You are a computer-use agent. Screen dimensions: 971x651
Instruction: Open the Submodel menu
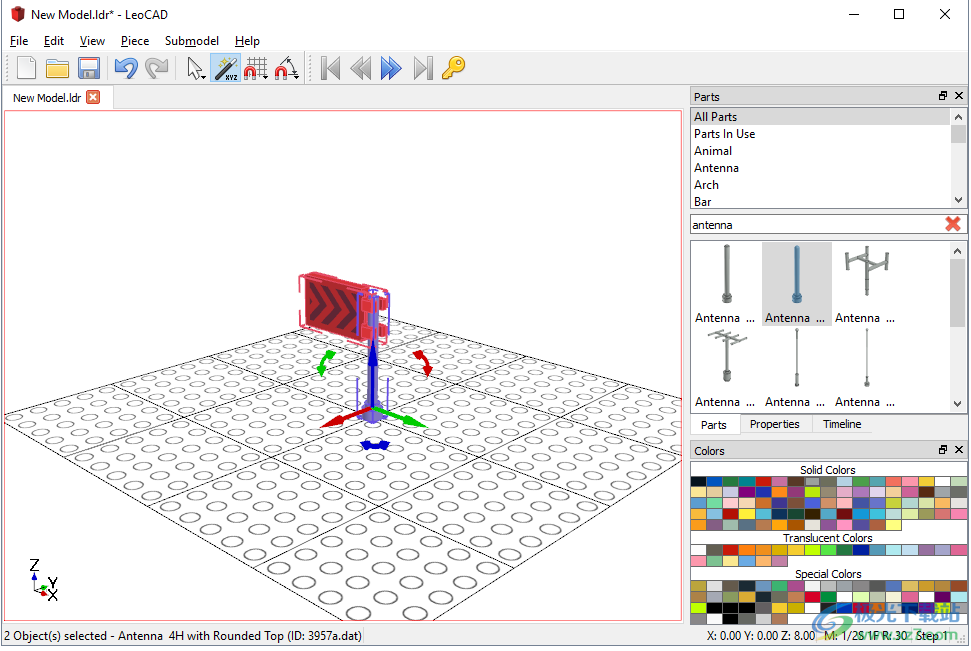click(x=191, y=41)
